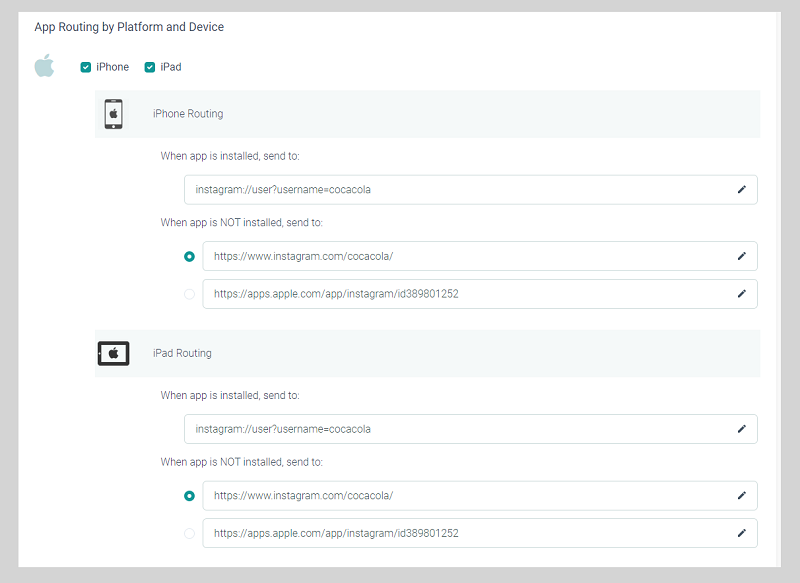Select iPad instagram.com fallback radio button
The width and height of the screenshot is (800, 583).
[x=189, y=496]
